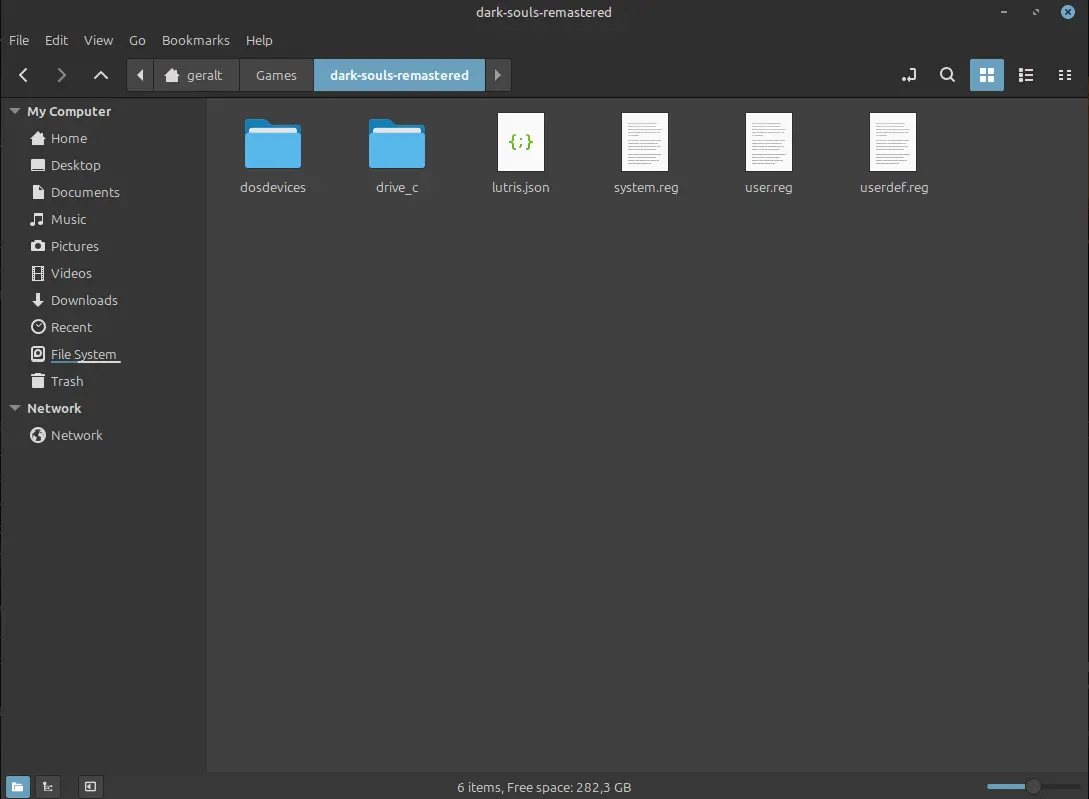Open the Edit menu
This screenshot has width=1089, height=799.
pos(56,40)
